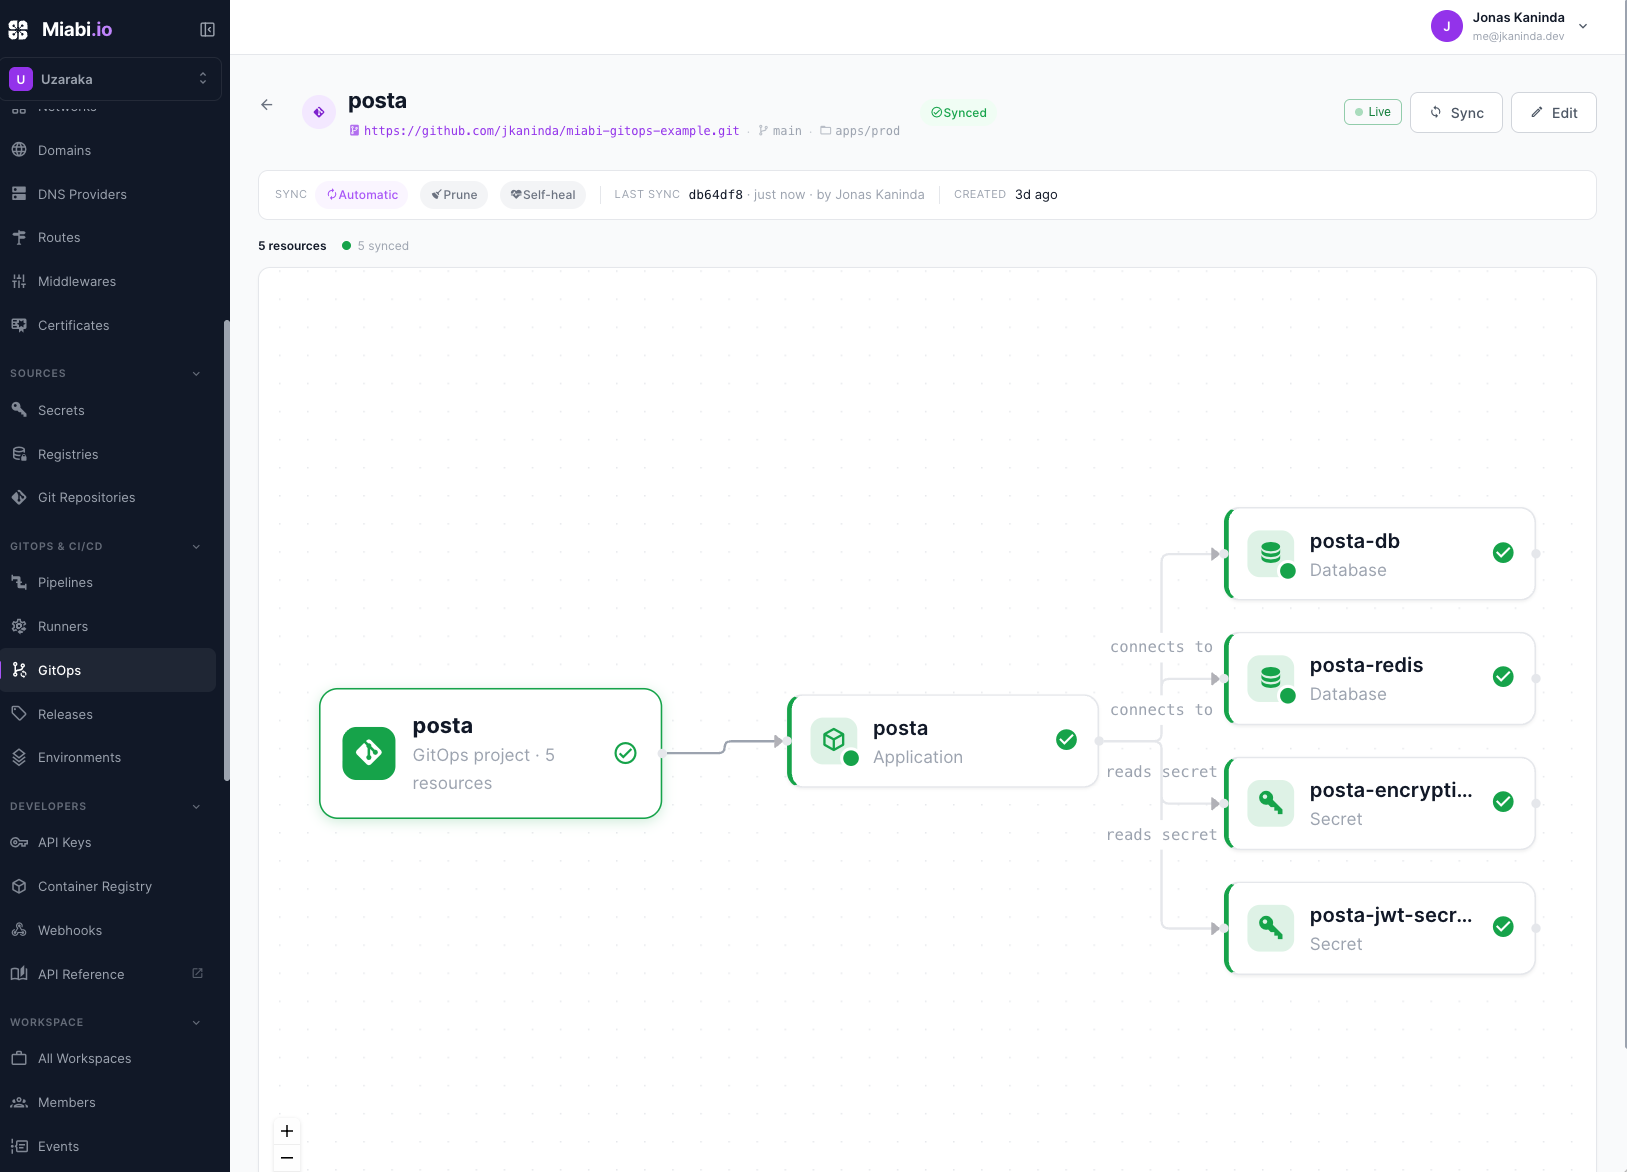Screen dimensions: 1627x1172
Task: Click the sidebar vertical scrollbar
Action: click(227, 550)
